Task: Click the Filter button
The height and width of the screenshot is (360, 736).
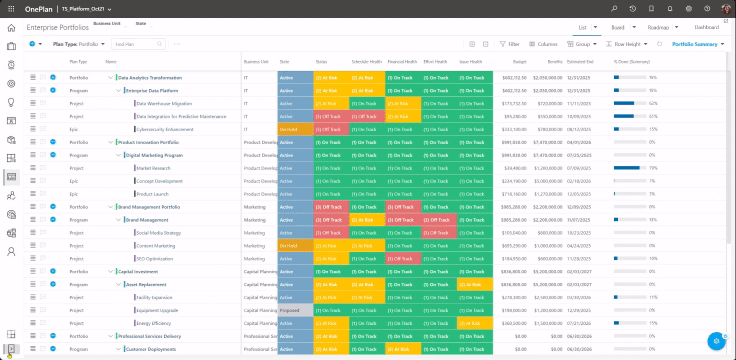Action: pos(510,44)
